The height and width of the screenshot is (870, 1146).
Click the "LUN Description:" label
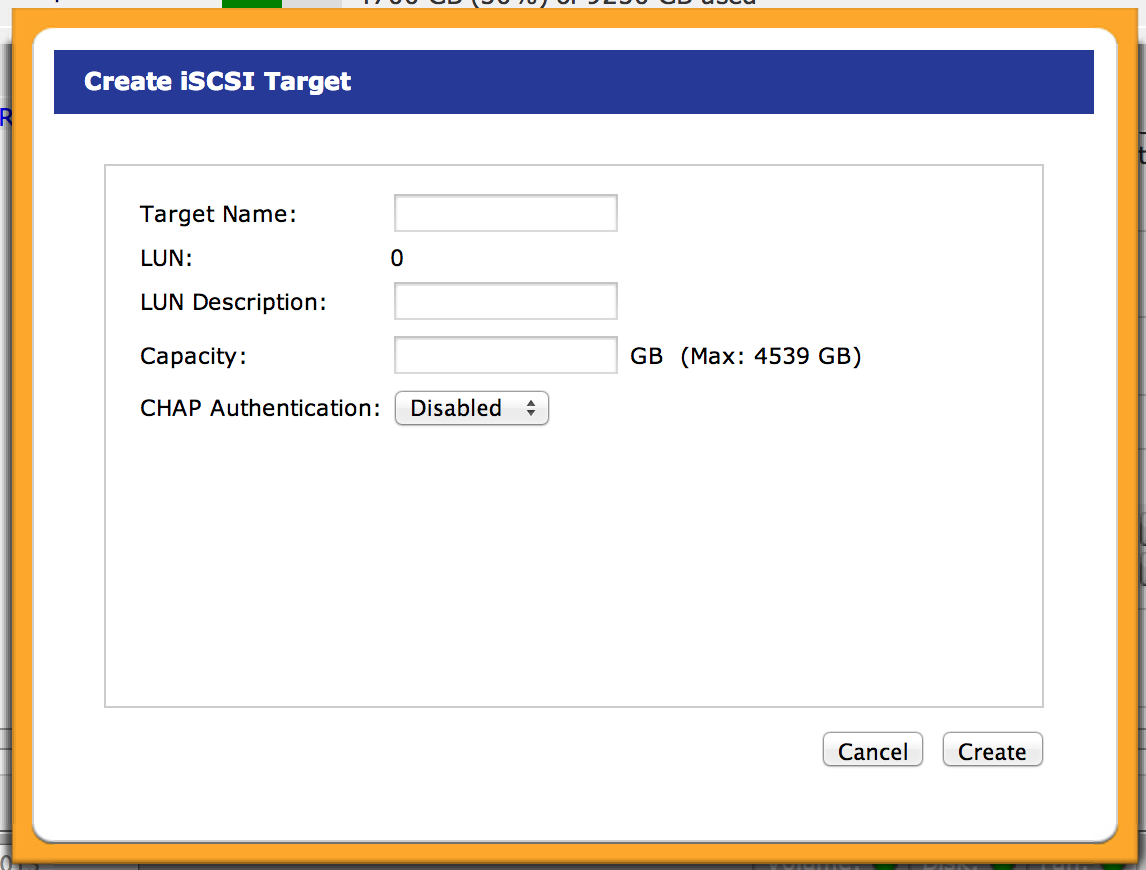click(x=233, y=302)
